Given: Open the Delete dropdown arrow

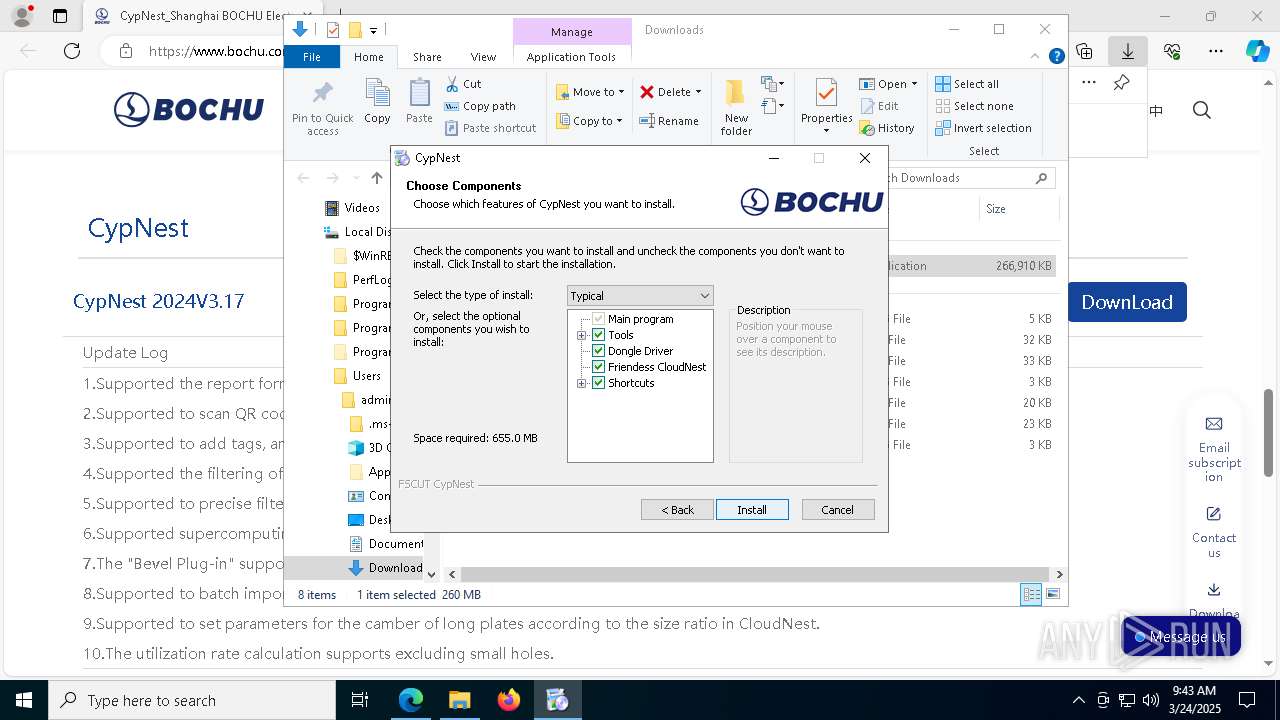Looking at the screenshot, I should coord(698,92).
